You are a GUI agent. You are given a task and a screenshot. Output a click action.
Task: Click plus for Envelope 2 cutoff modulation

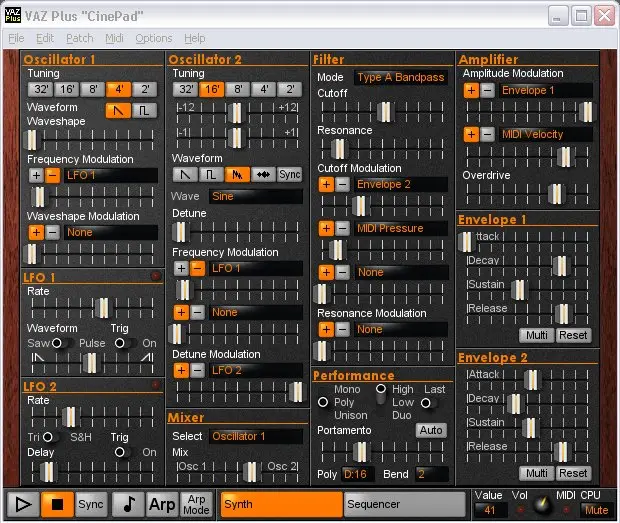coord(326,184)
